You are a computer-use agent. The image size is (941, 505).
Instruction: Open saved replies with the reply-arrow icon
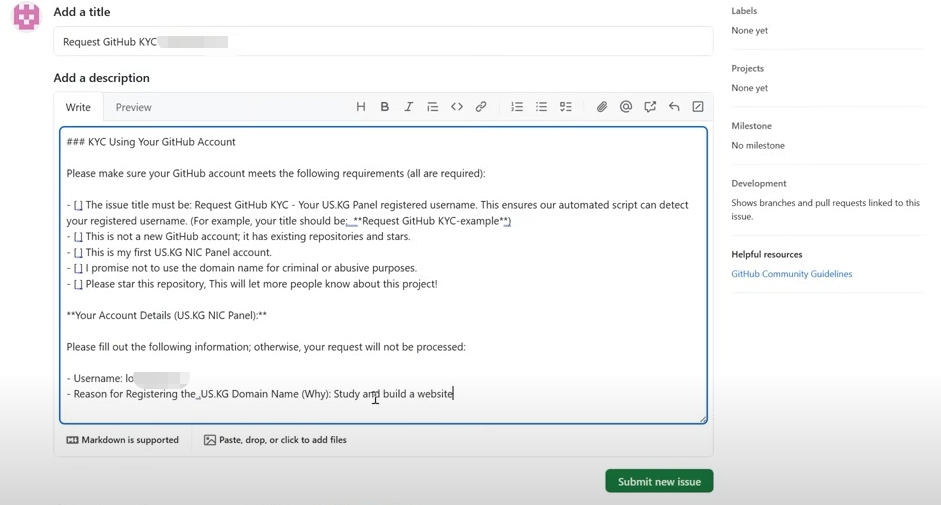pyautogui.click(x=674, y=107)
